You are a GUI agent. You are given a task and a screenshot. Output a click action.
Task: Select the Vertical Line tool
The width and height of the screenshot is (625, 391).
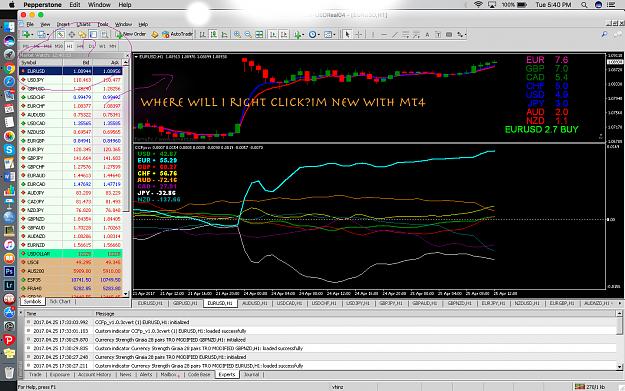(373, 35)
